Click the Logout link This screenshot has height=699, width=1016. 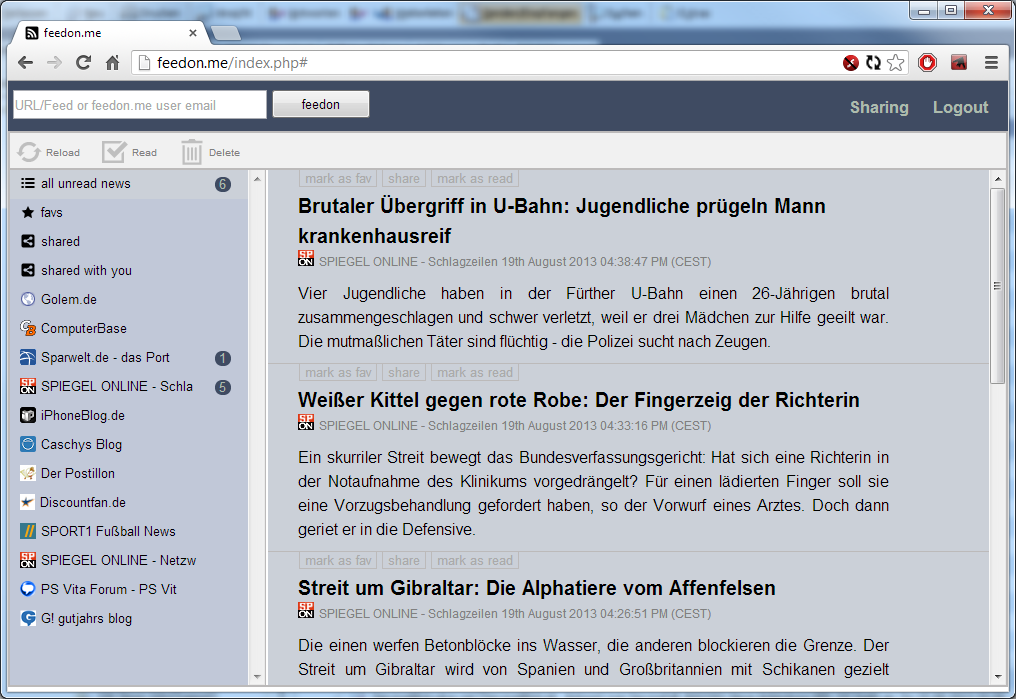point(960,107)
